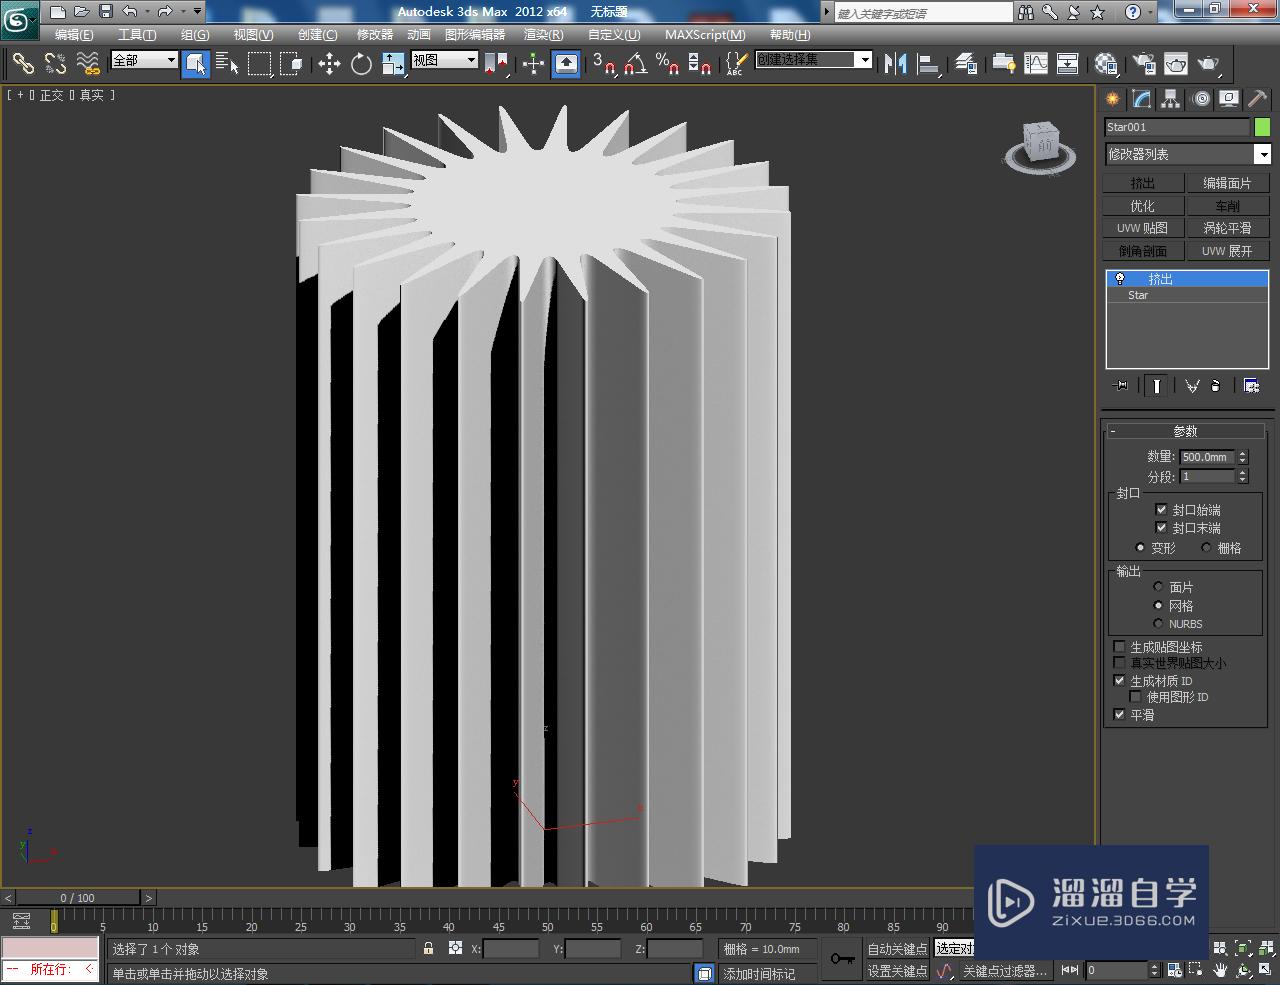
Task: Switch to the Hierarchy command panel tab
Action: point(1170,99)
